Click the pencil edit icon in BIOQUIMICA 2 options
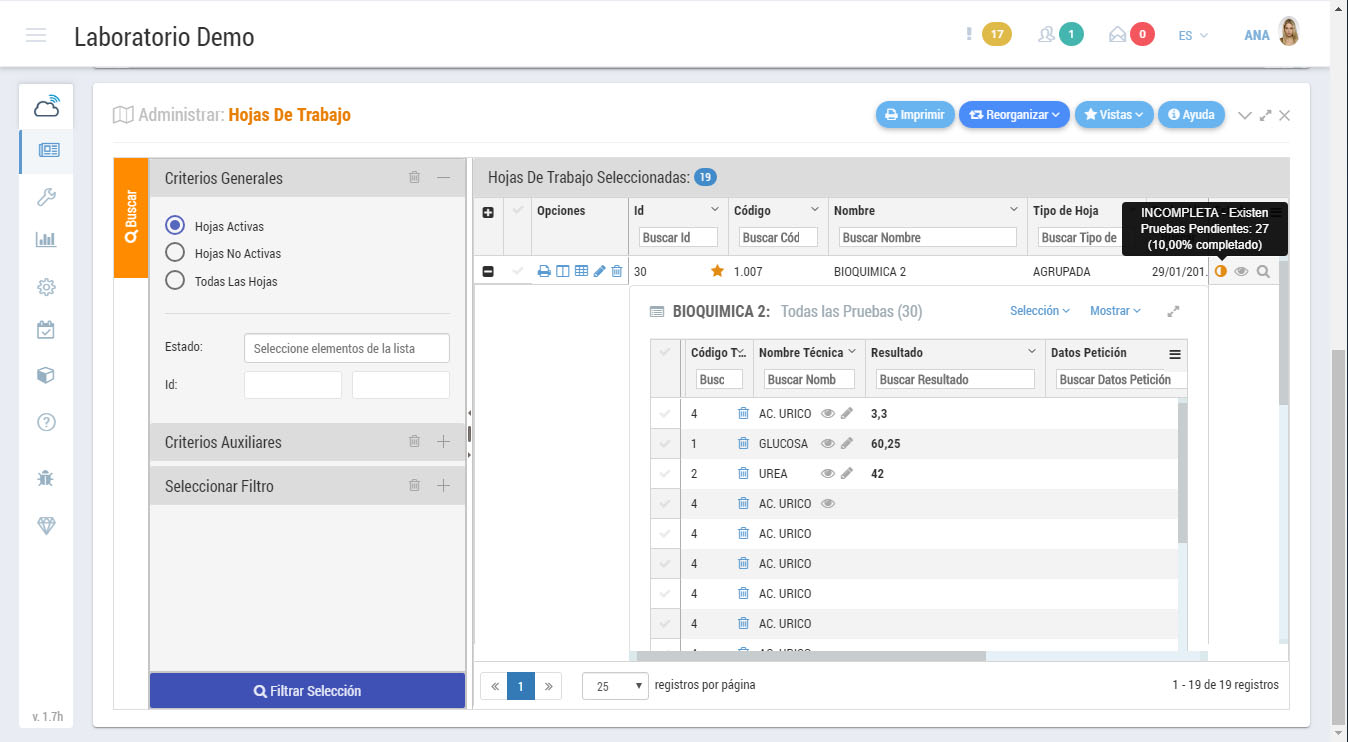 [599, 271]
